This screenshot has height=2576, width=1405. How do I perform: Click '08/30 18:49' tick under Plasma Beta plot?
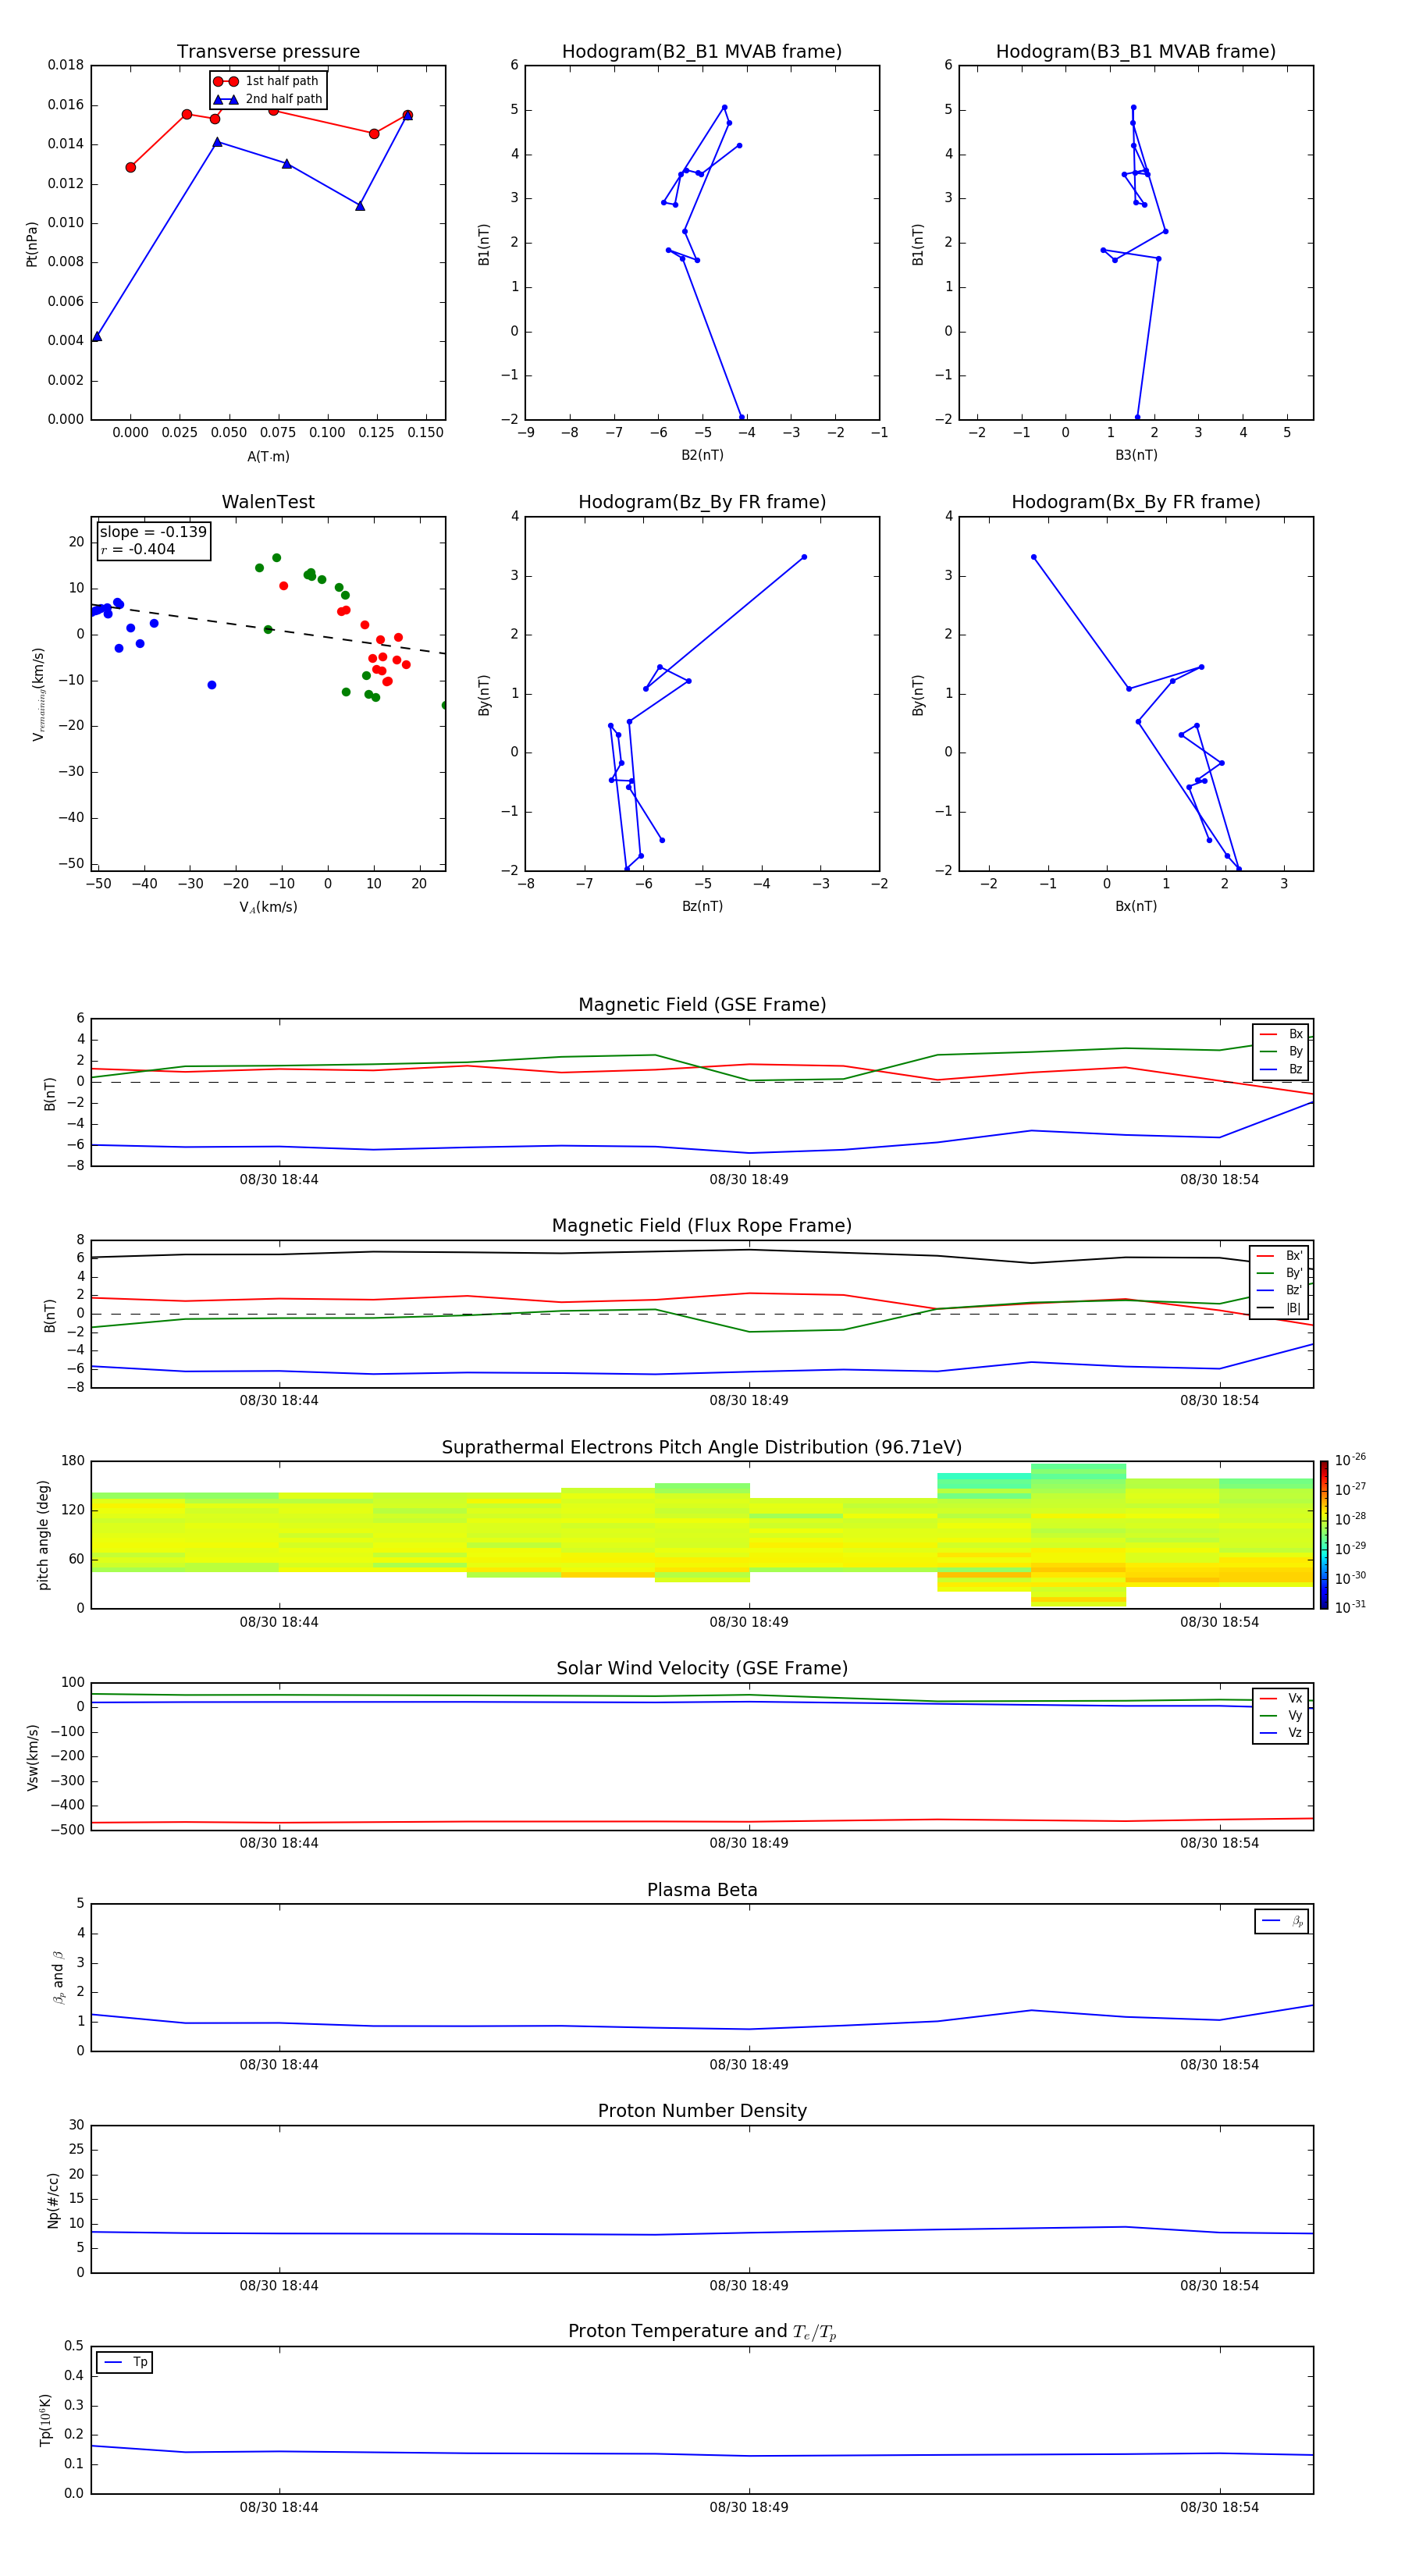[749, 2065]
